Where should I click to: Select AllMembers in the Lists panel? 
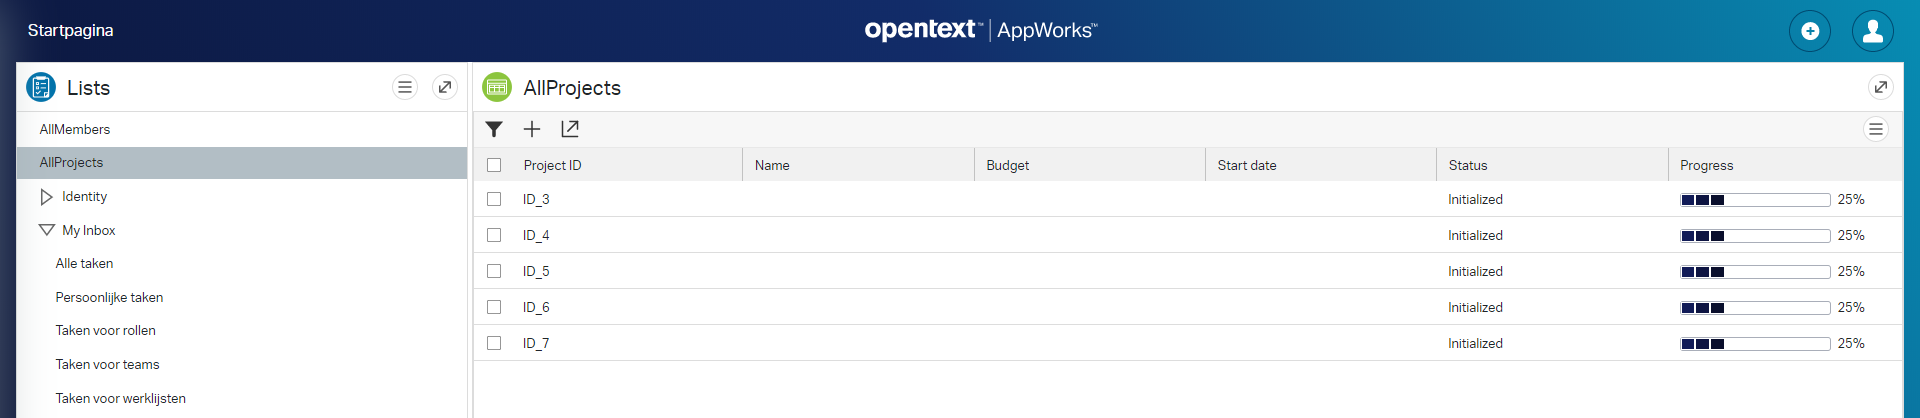coord(75,129)
